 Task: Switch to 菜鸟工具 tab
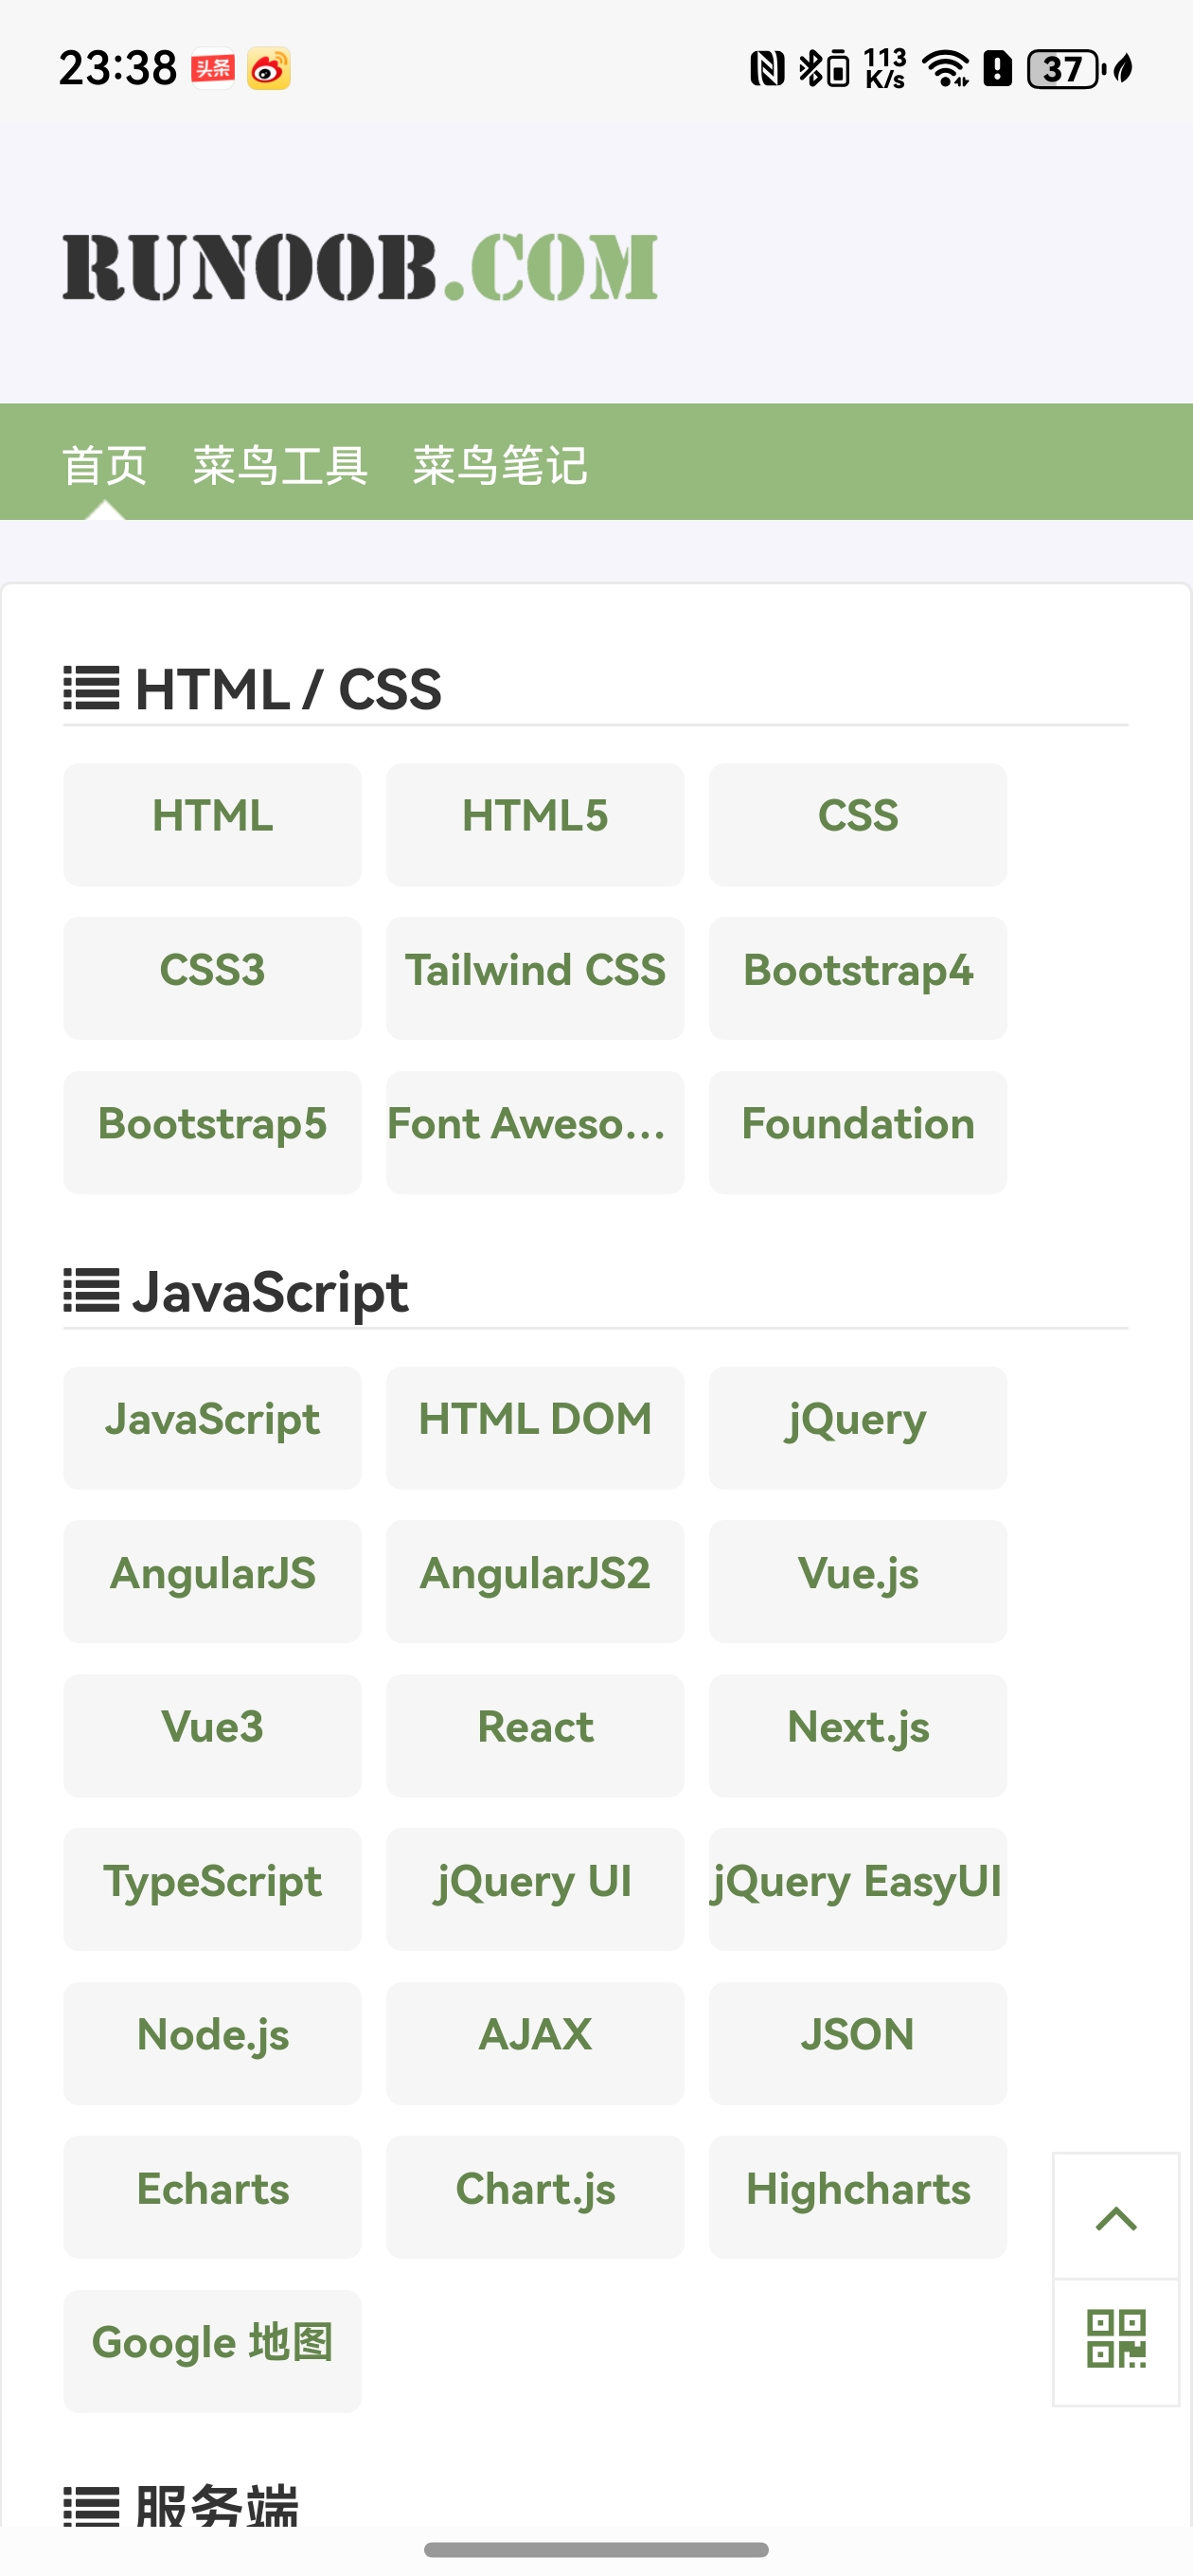(x=280, y=465)
